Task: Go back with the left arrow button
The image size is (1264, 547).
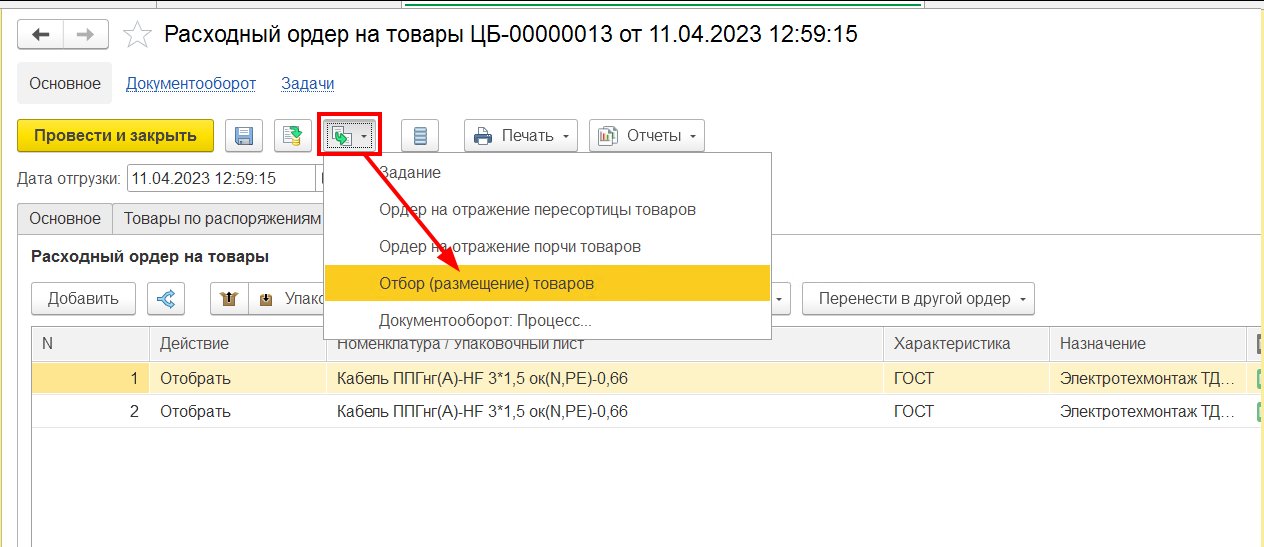Action: coord(41,35)
